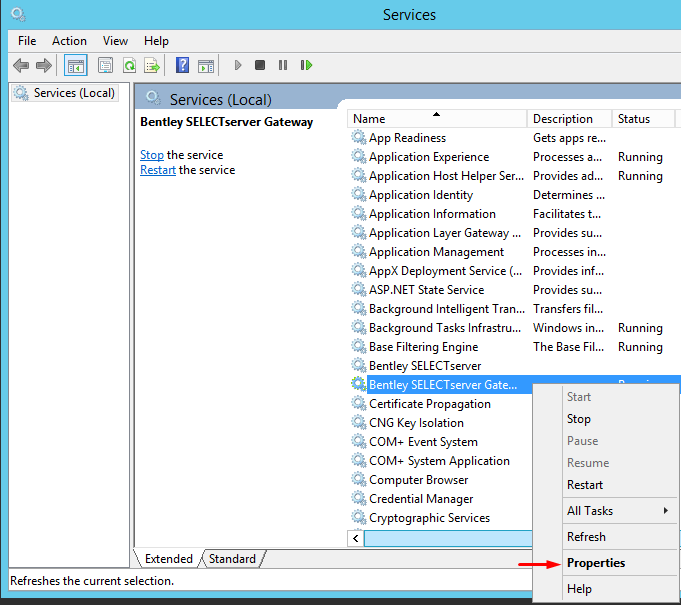Click the Restart Service green toolbar icon

coord(306,66)
